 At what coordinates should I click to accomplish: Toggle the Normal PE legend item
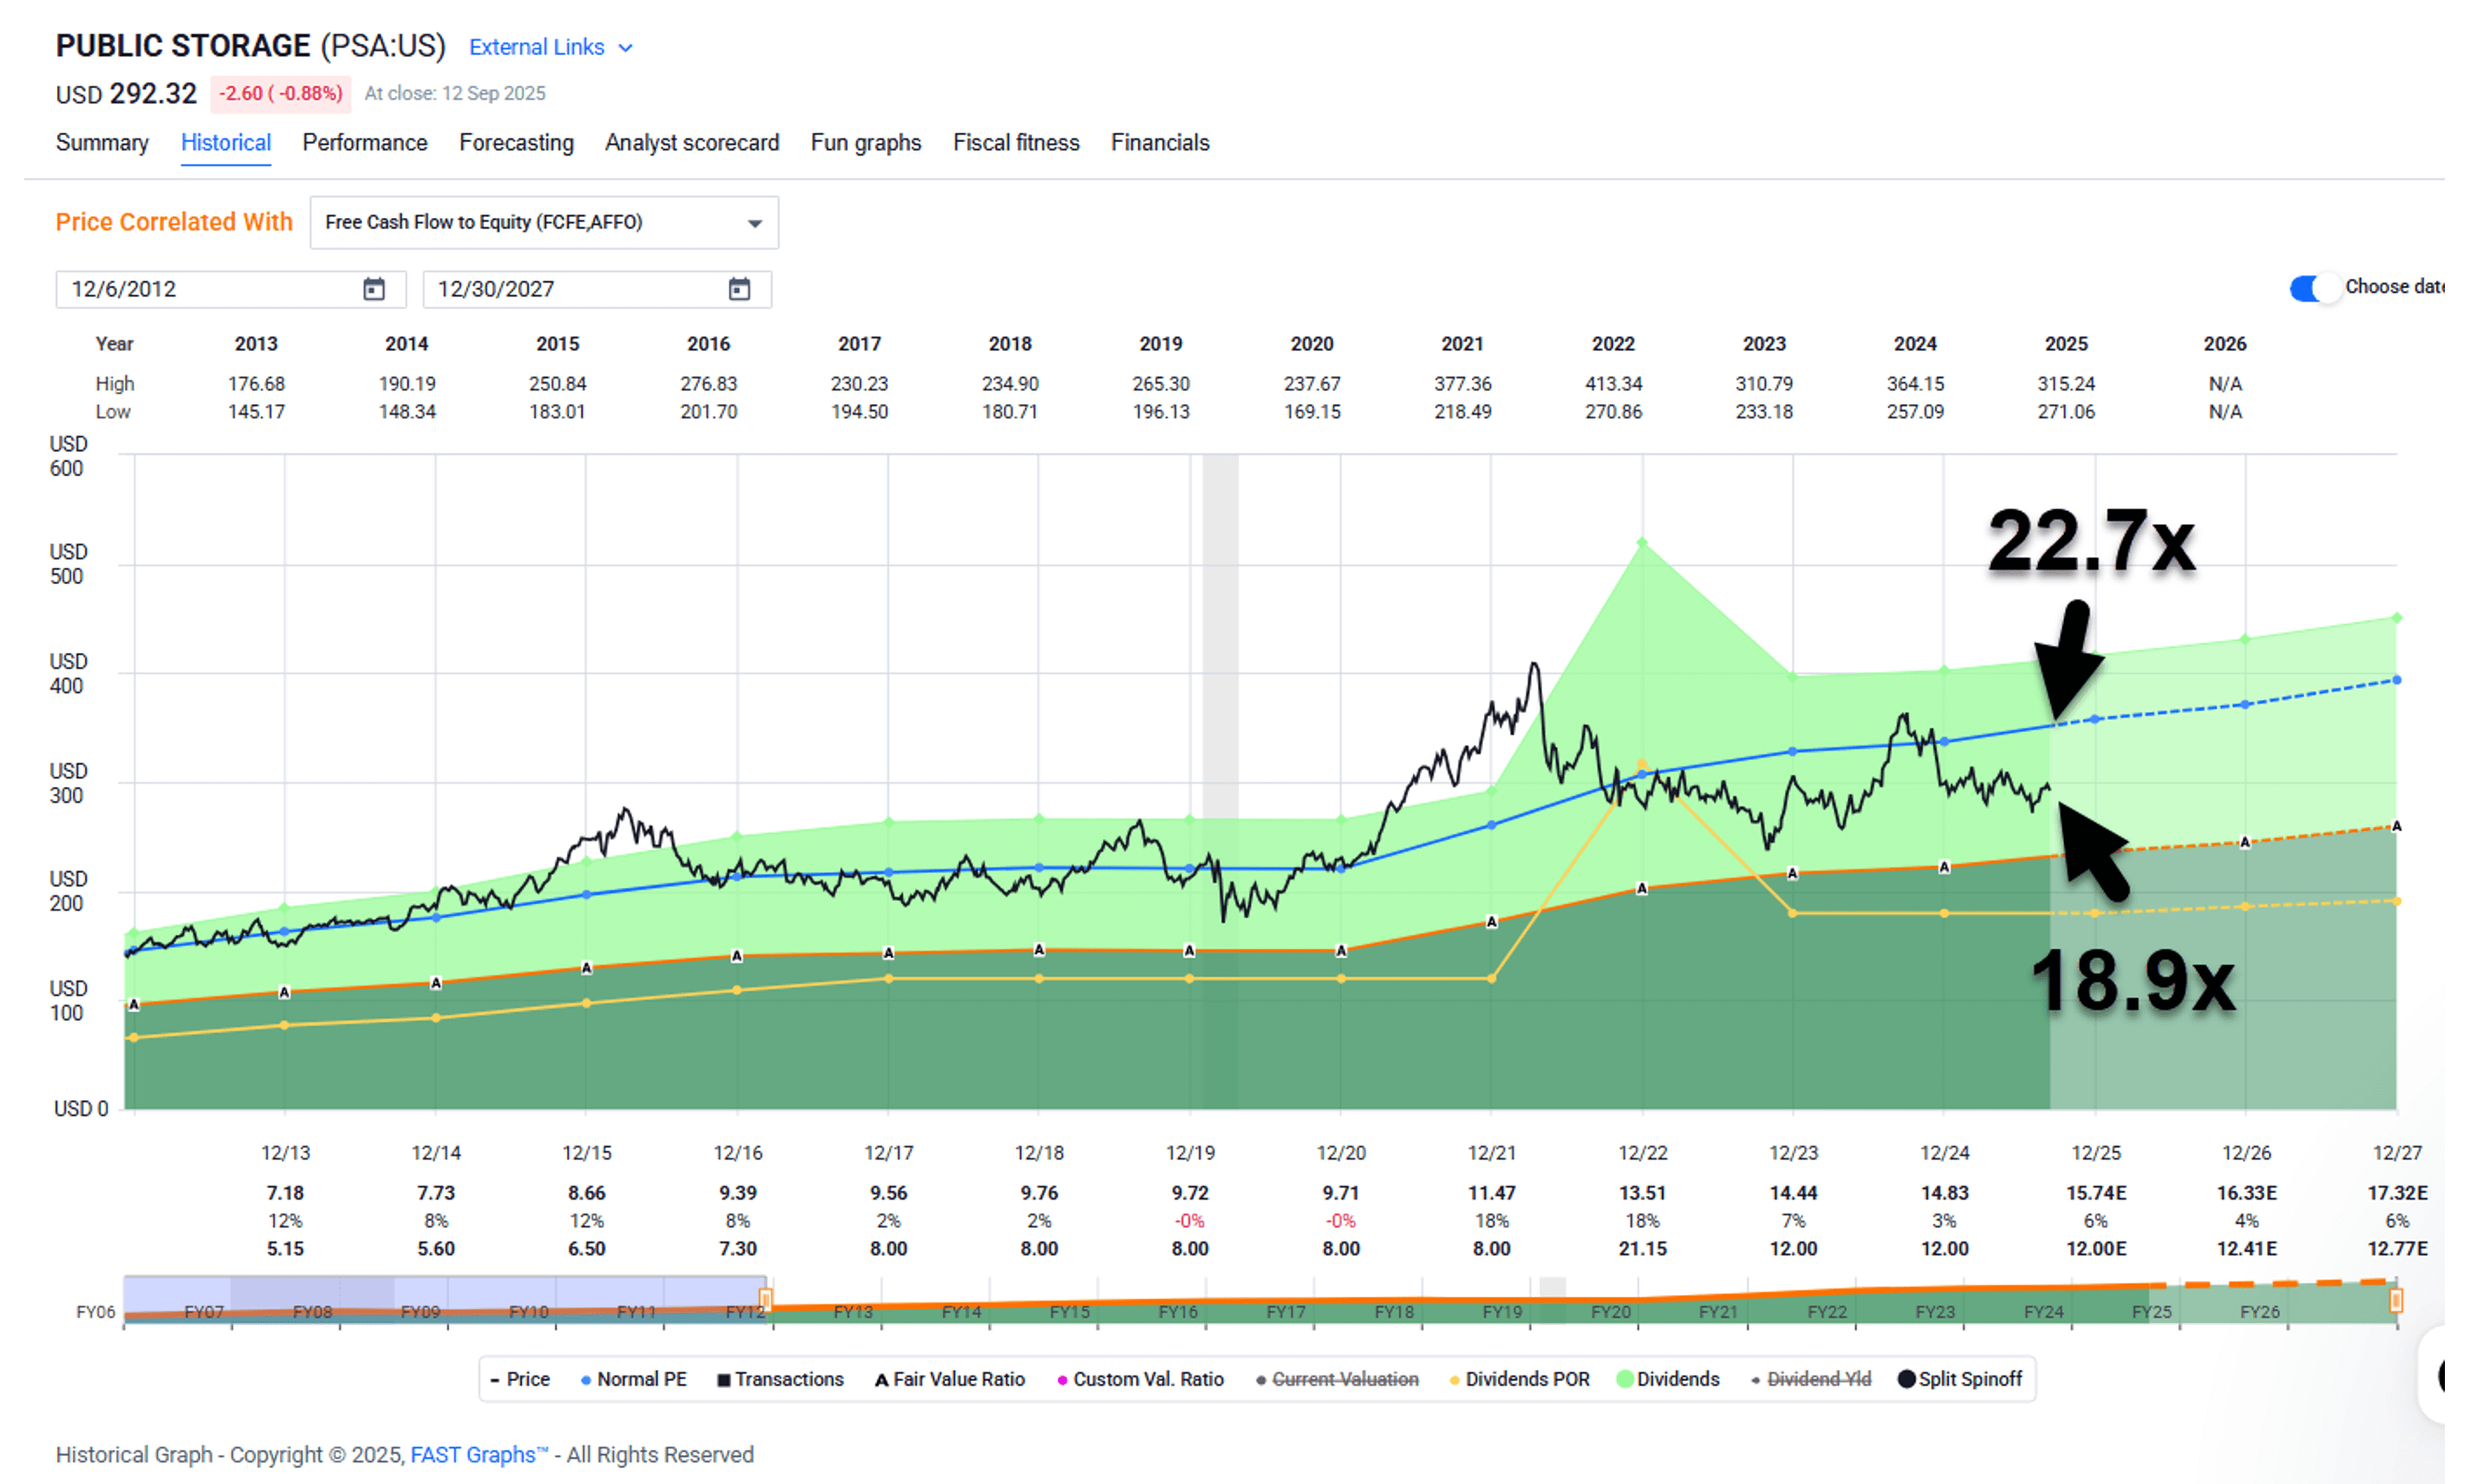pyautogui.click(x=634, y=1379)
